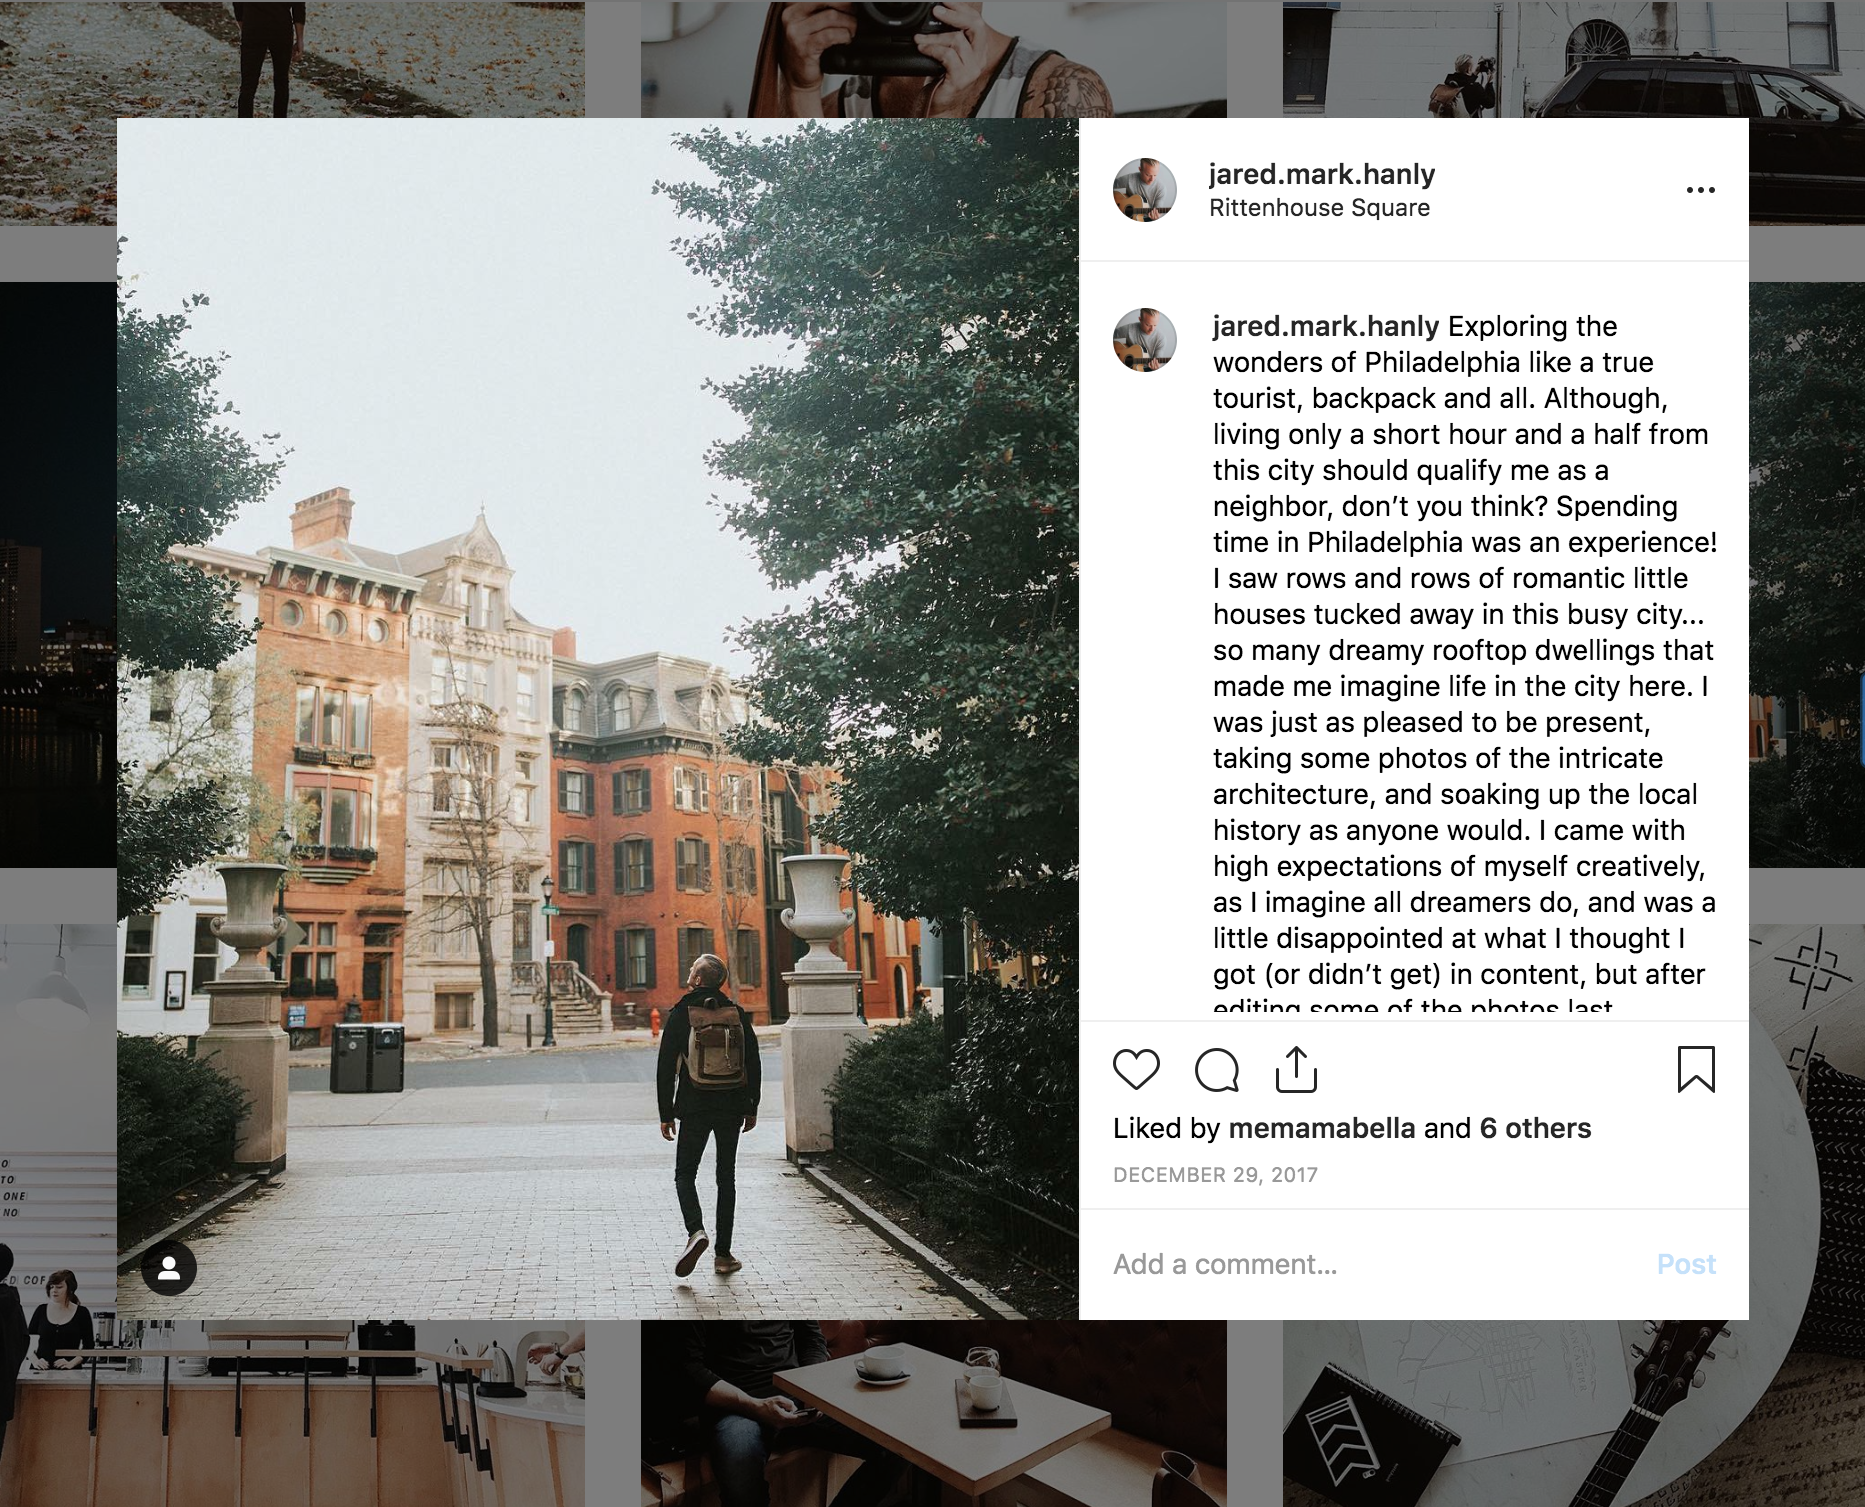
Task: Open the memamabella profile link
Action: pyautogui.click(x=1321, y=1128)
